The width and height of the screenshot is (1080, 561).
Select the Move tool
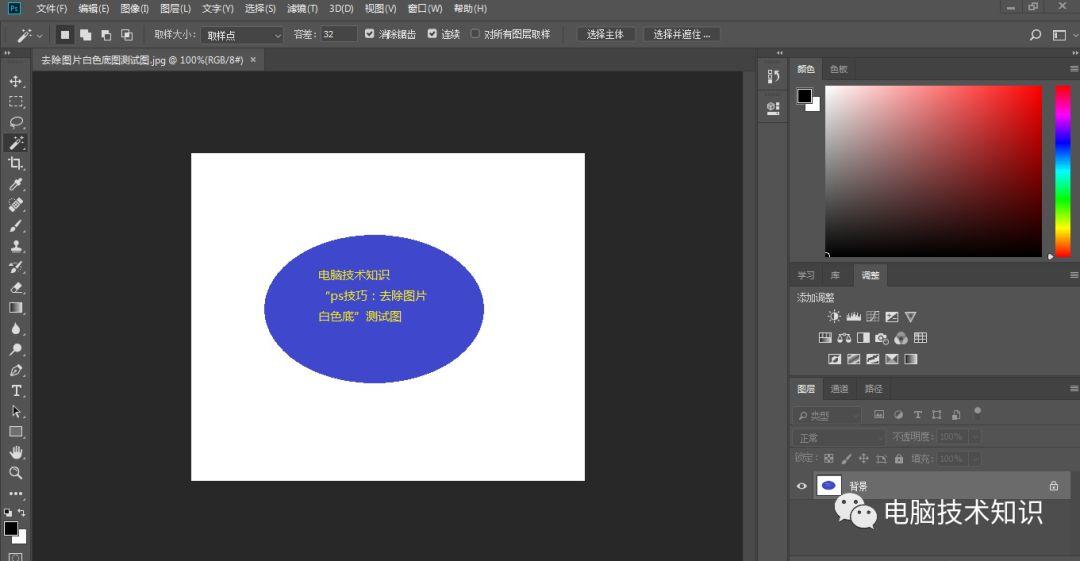tap(16, 81)
